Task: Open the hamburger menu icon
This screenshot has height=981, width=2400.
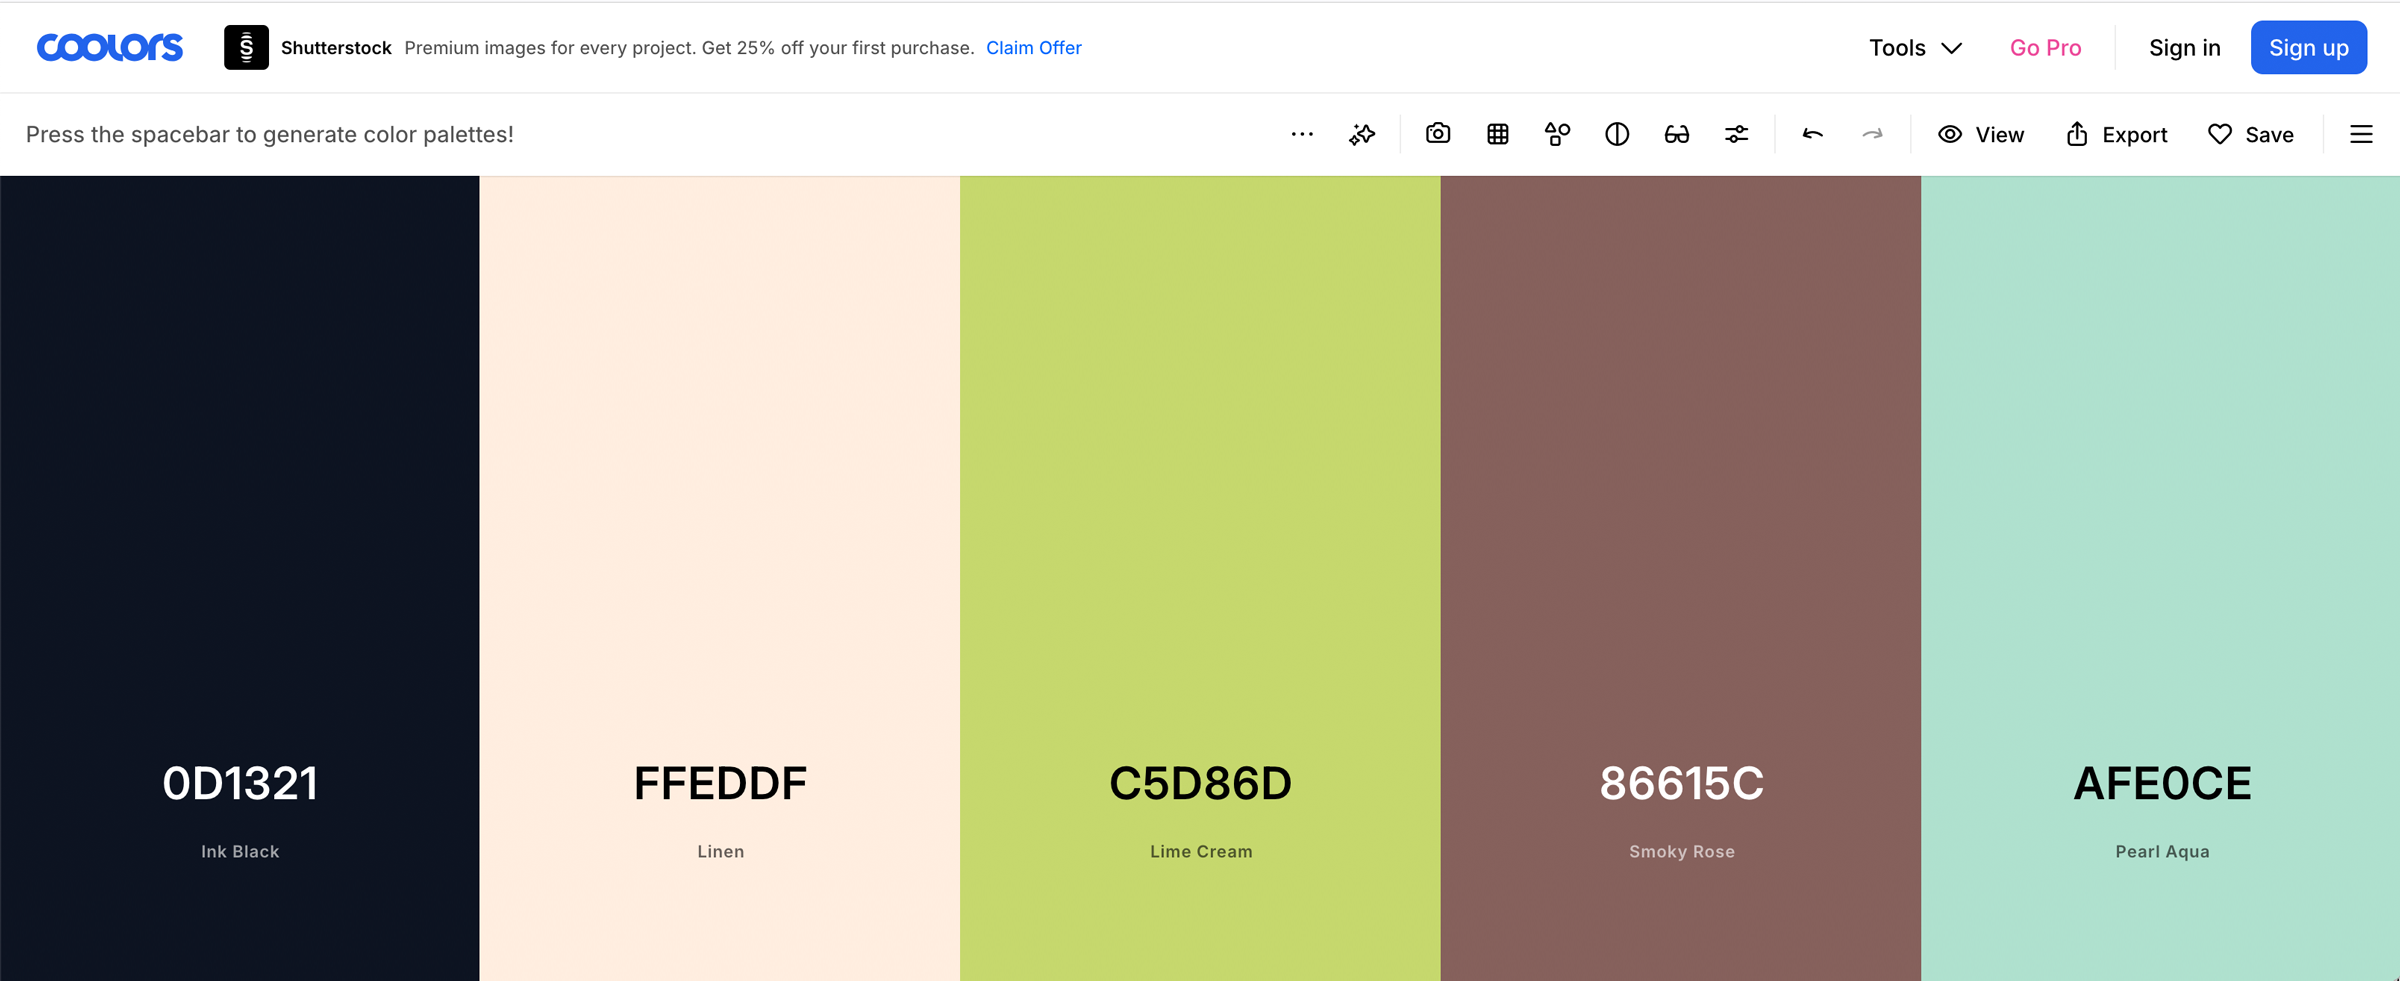Action: pos(2361,134)
